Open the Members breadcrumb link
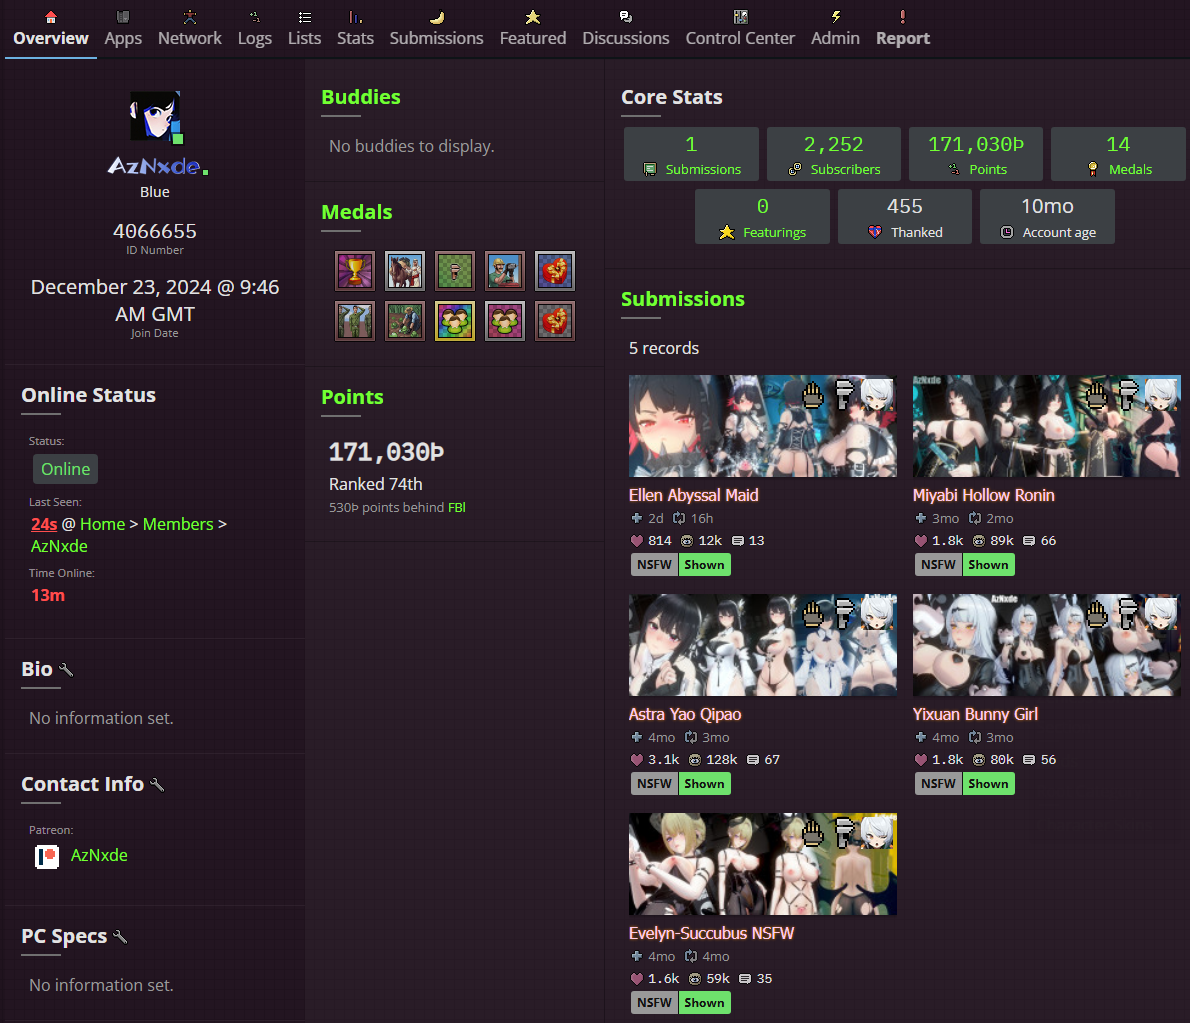The image size is (1190, 1023). pos(178,524)
